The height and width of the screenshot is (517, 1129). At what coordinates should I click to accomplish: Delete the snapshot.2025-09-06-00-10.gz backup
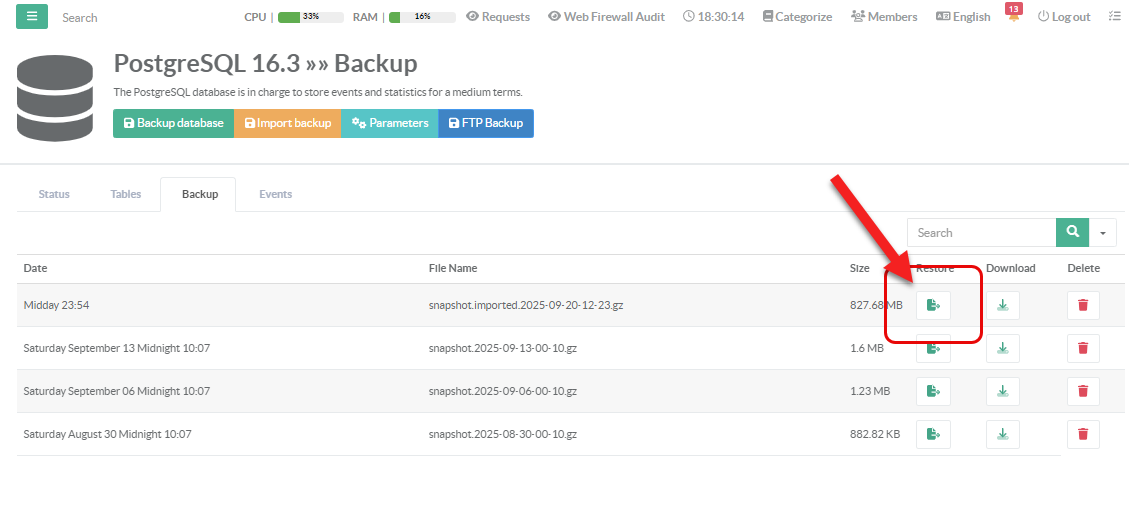pos(1082,391)
